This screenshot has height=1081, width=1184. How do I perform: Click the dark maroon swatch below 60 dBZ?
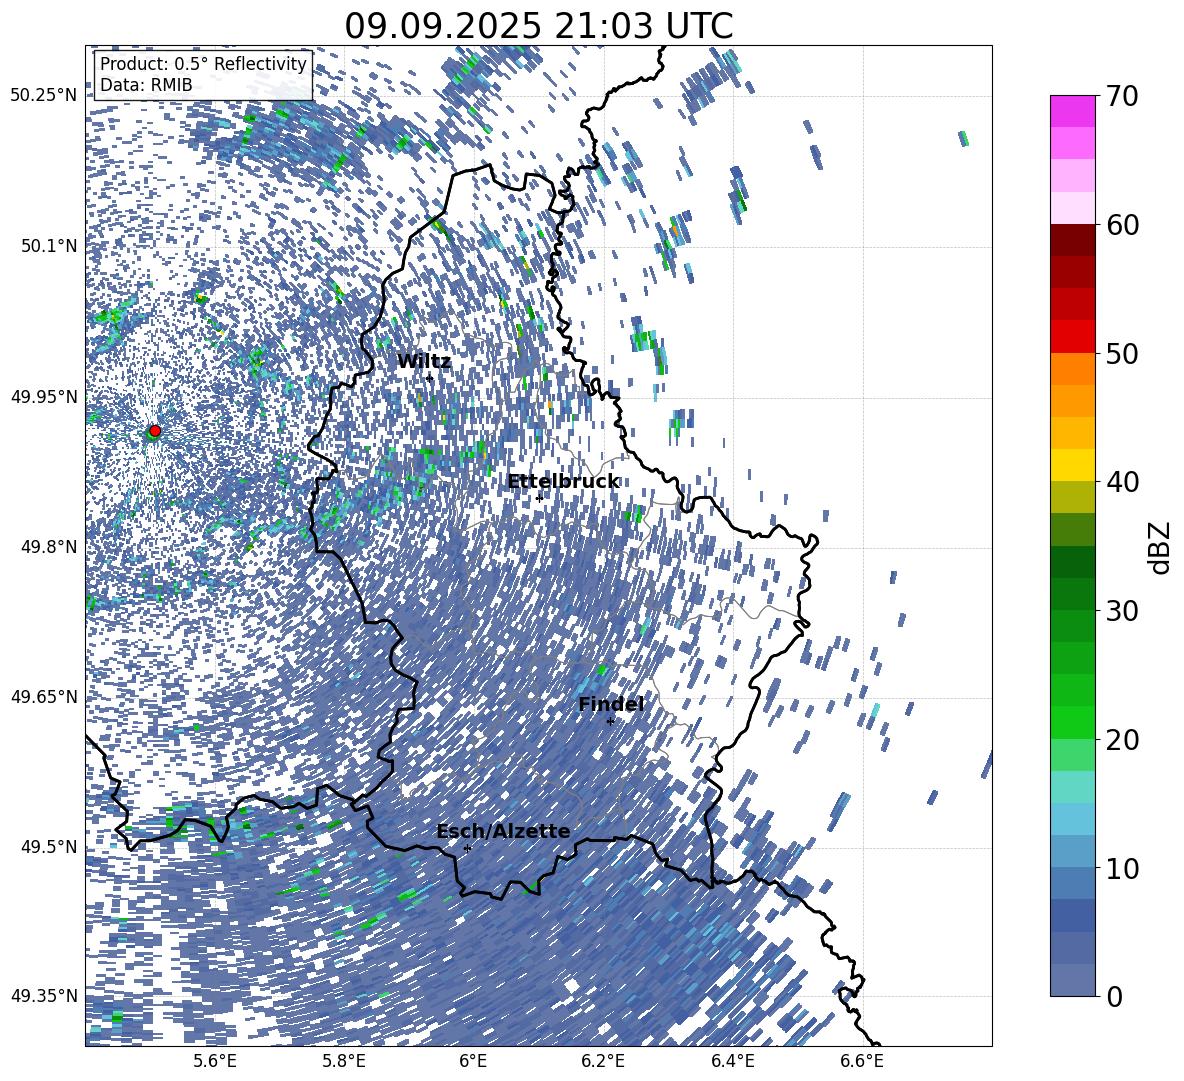click(1072, 241)
